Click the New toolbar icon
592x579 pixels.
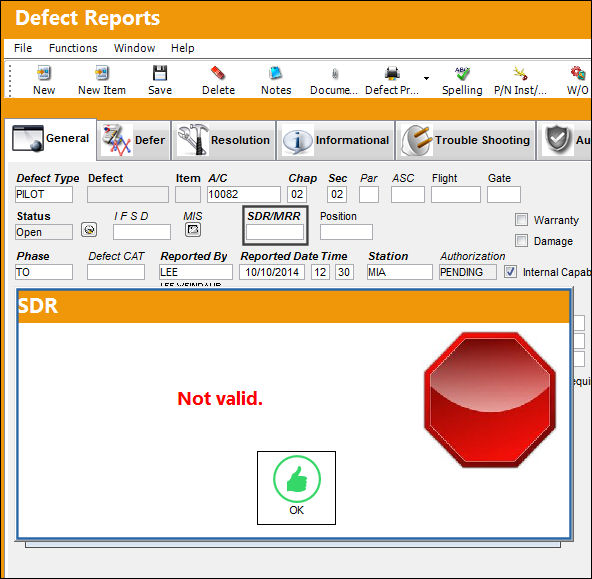[x=44, y=73]
